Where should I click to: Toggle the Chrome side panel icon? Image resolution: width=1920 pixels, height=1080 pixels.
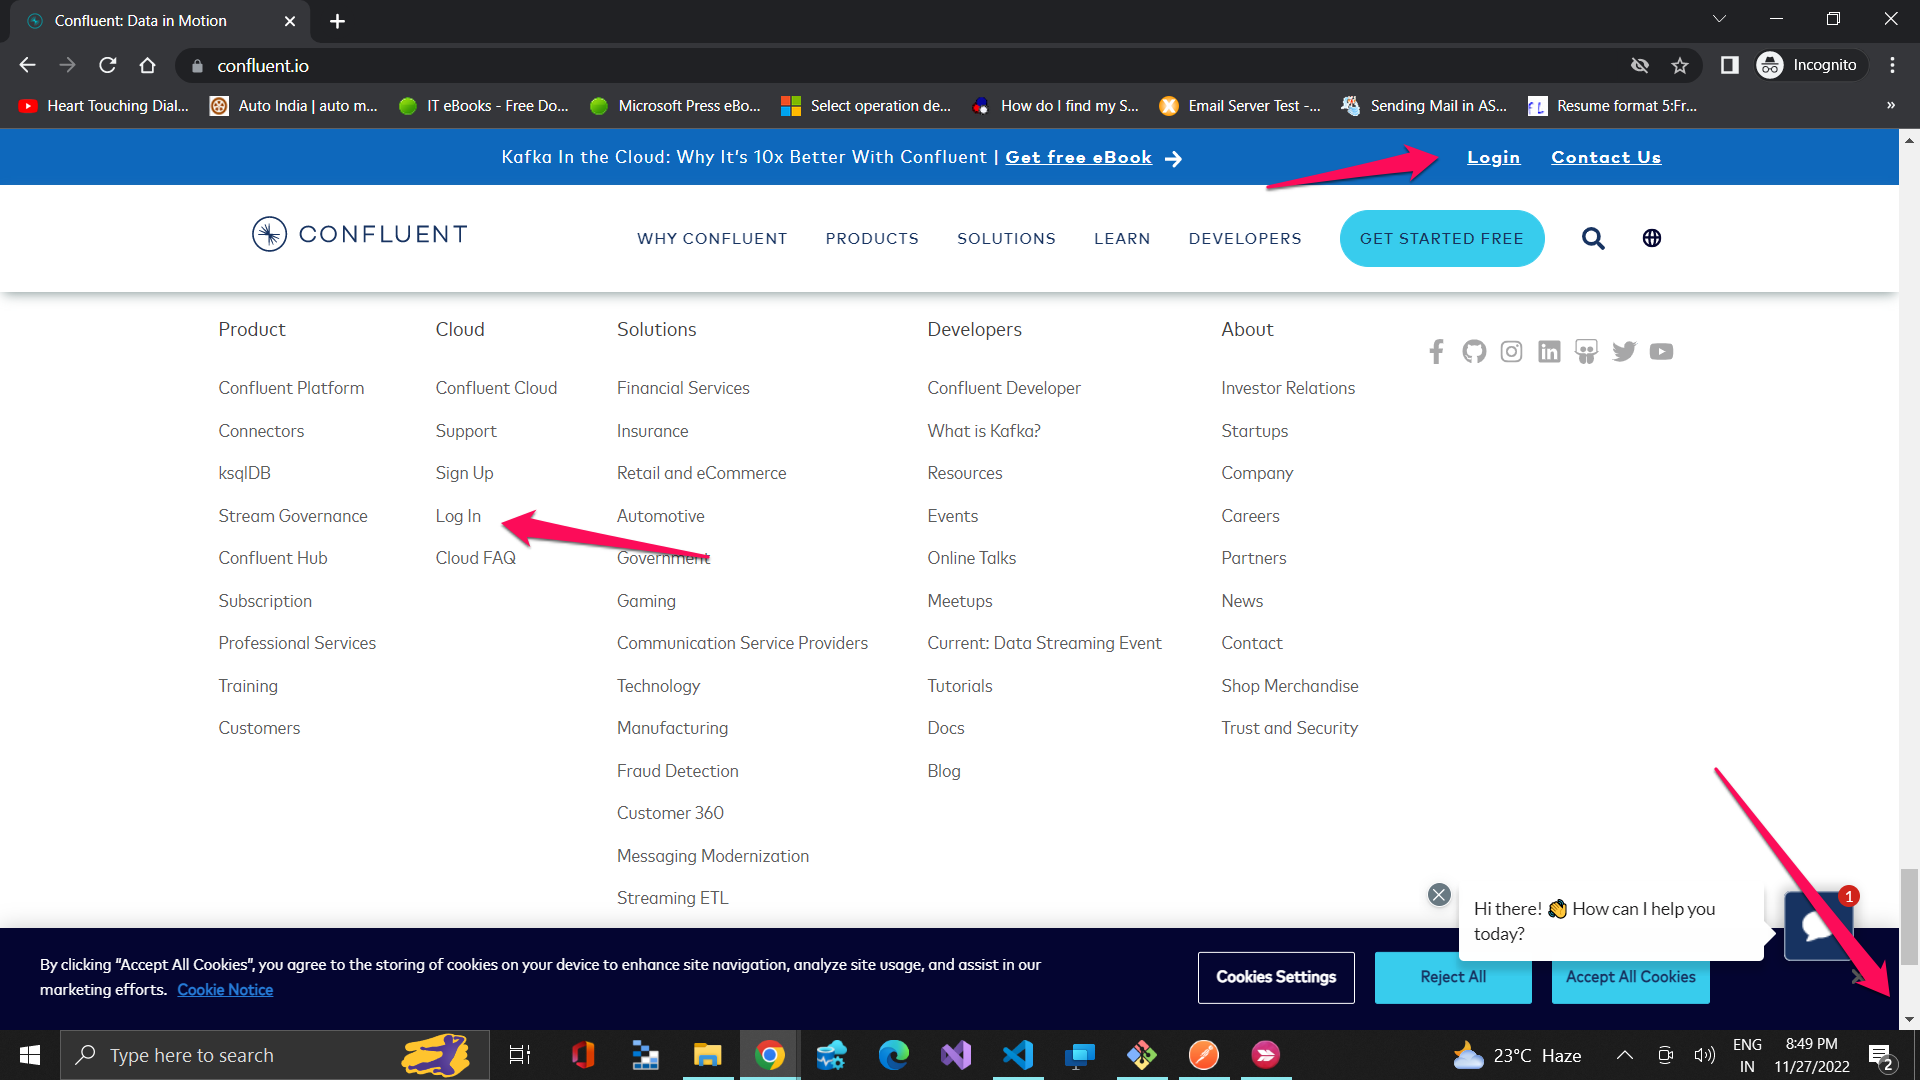coord(1729,66)
